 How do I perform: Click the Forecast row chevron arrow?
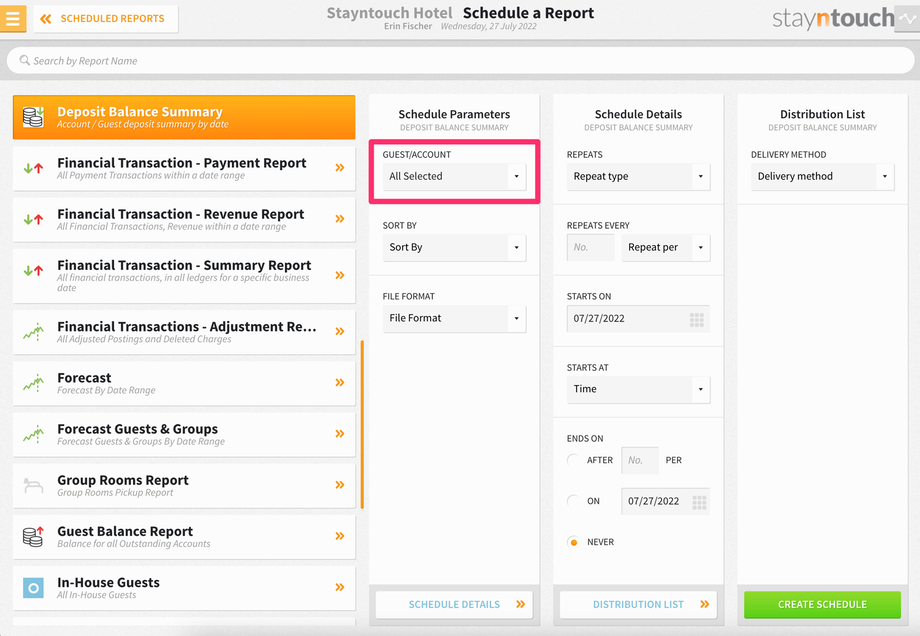[x=340, y=383]
